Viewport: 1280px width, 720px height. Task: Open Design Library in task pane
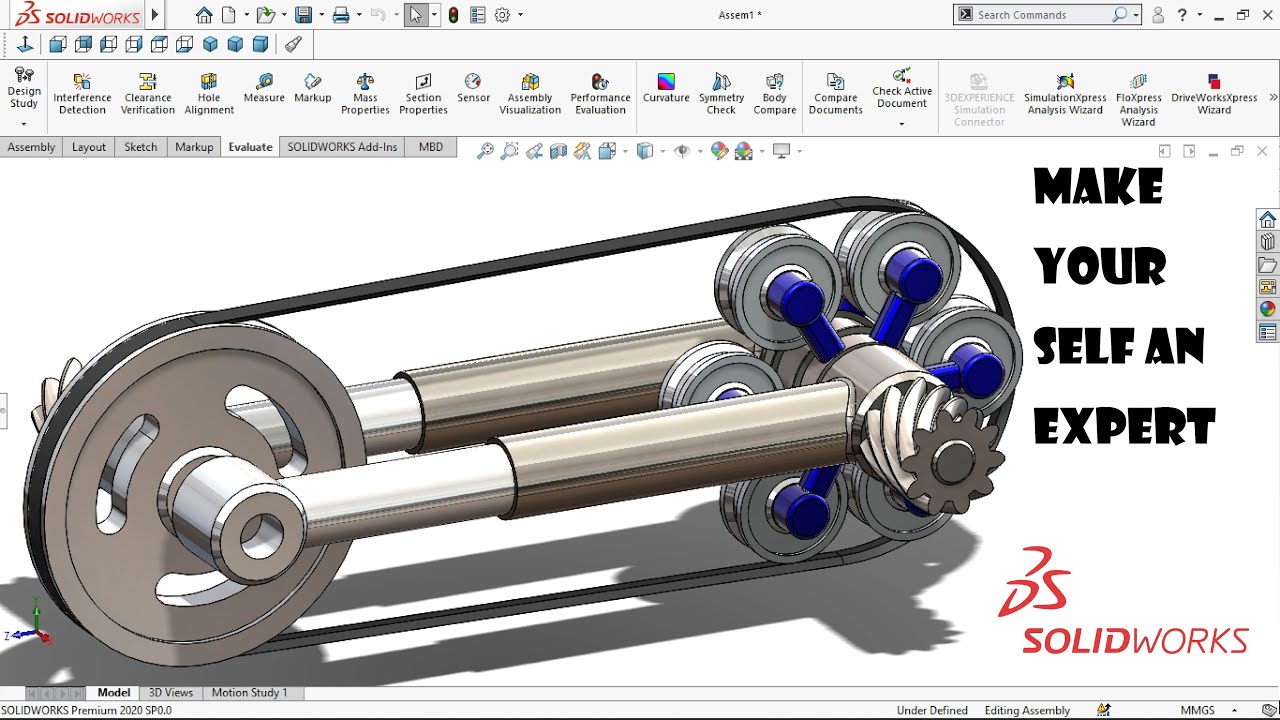coord(1267,241)
